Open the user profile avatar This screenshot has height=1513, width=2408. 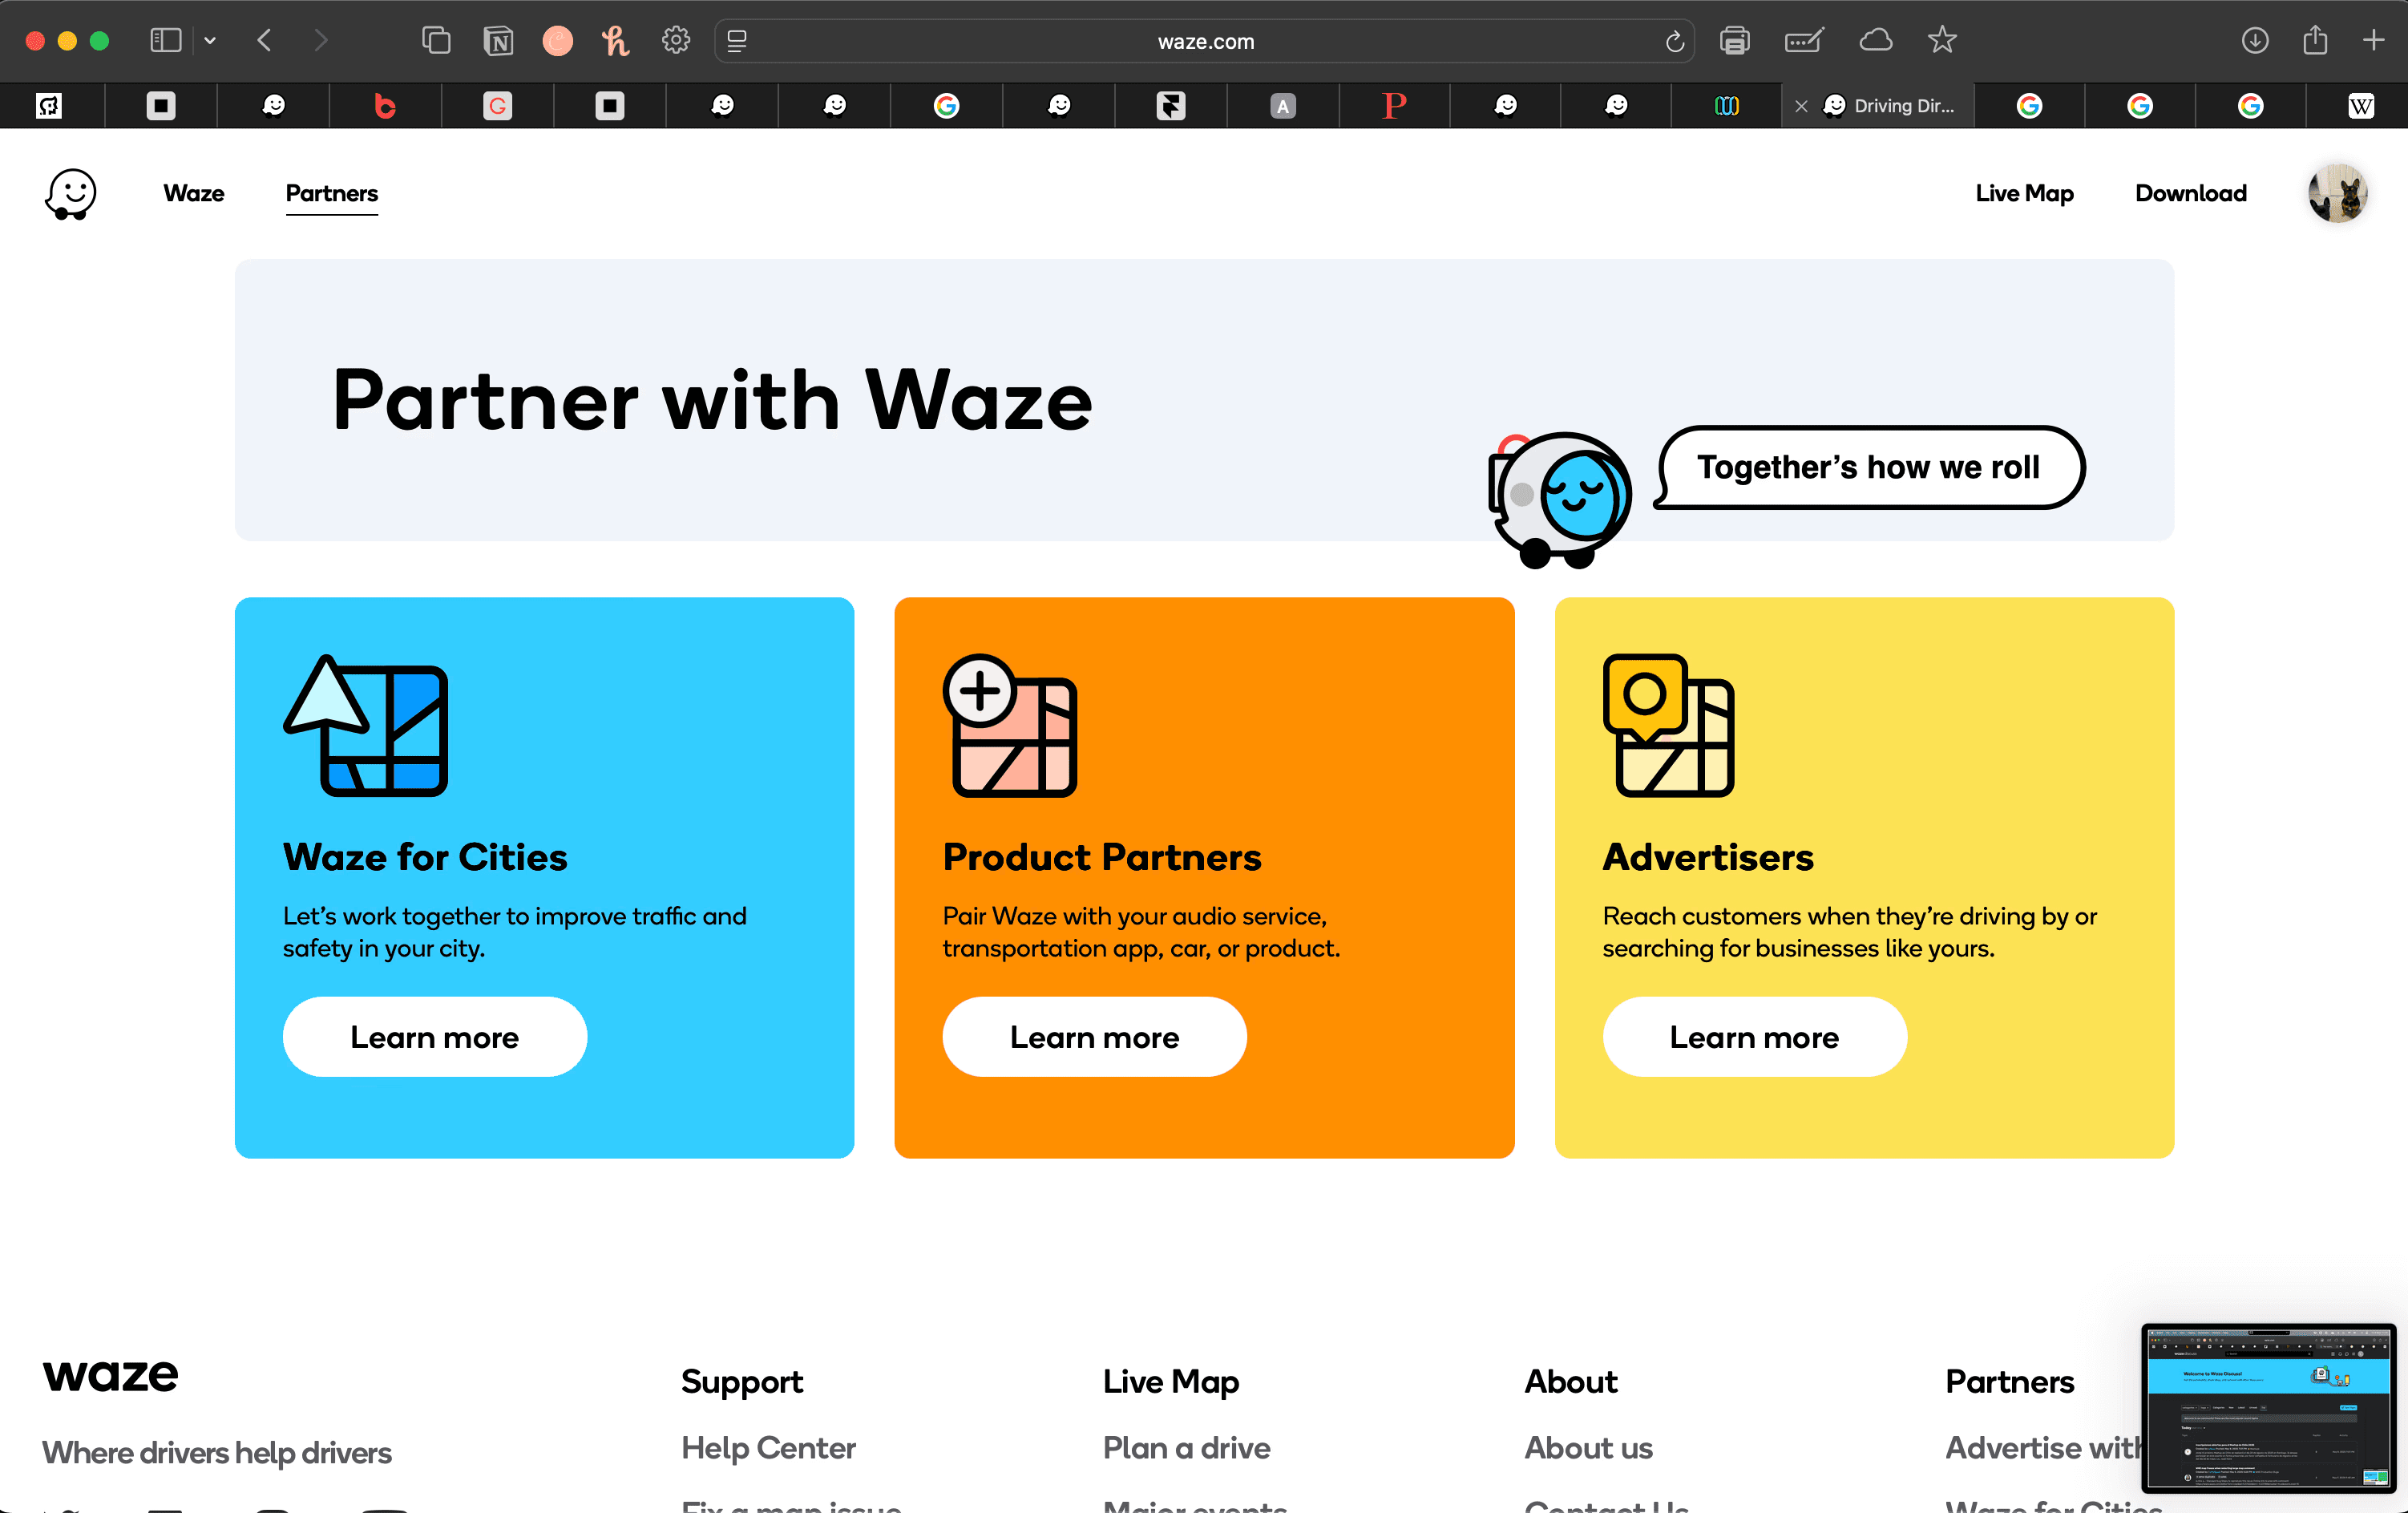[x=2337, y=193]
